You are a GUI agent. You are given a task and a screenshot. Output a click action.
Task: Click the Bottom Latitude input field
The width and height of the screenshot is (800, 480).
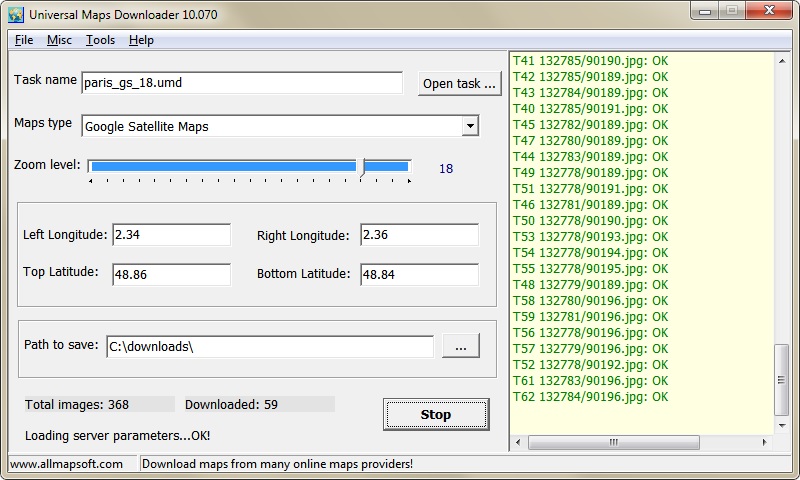pos(419,274)
